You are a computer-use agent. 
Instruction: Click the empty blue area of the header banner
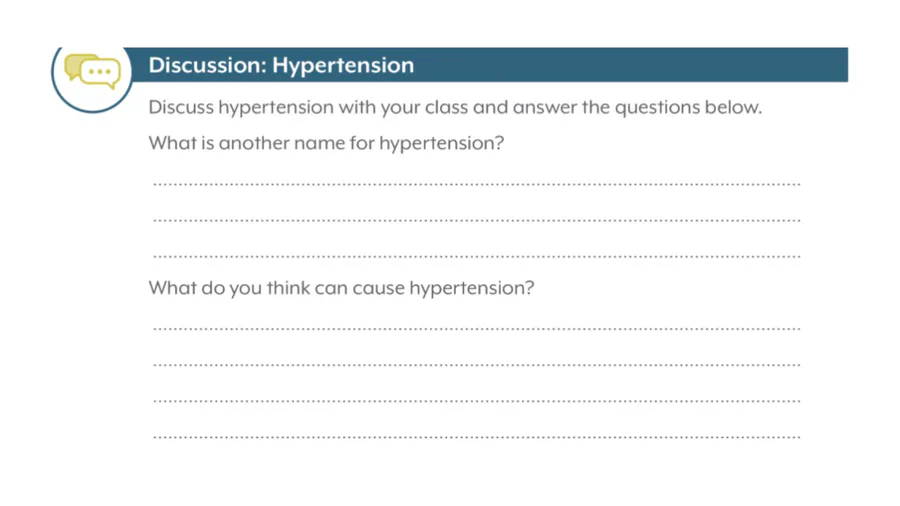coord(631,65)
